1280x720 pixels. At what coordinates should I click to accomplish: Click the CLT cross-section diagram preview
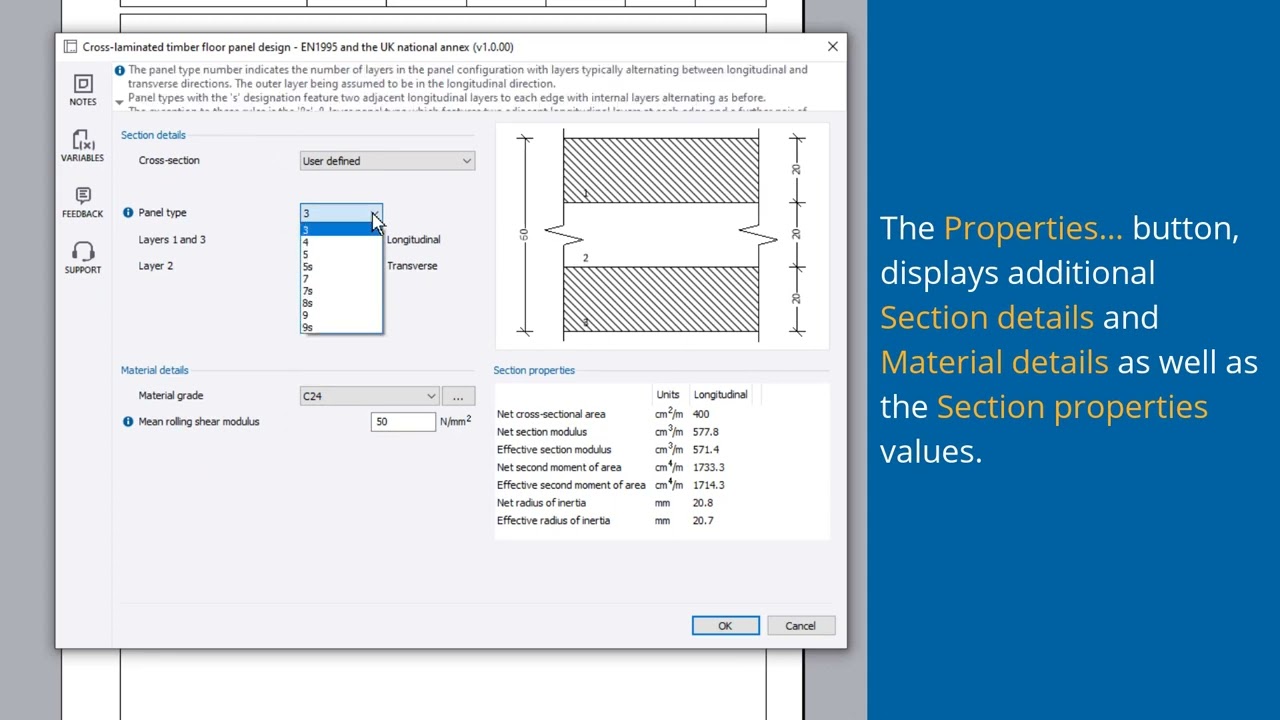(662, 236)
